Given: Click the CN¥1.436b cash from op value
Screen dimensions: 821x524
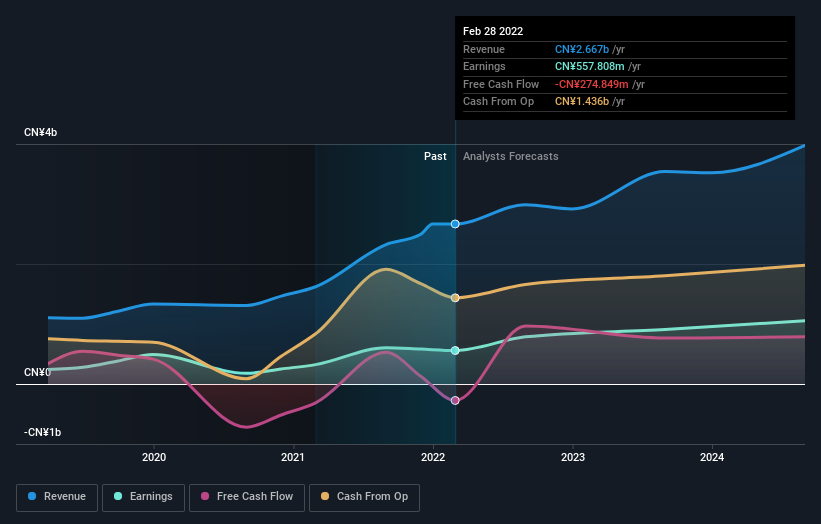Looking at the screenshot, I should (x=582, y=102).
